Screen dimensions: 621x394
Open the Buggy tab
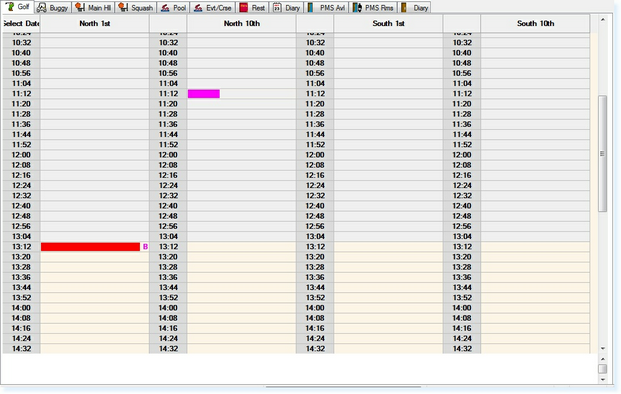point(53,8)
